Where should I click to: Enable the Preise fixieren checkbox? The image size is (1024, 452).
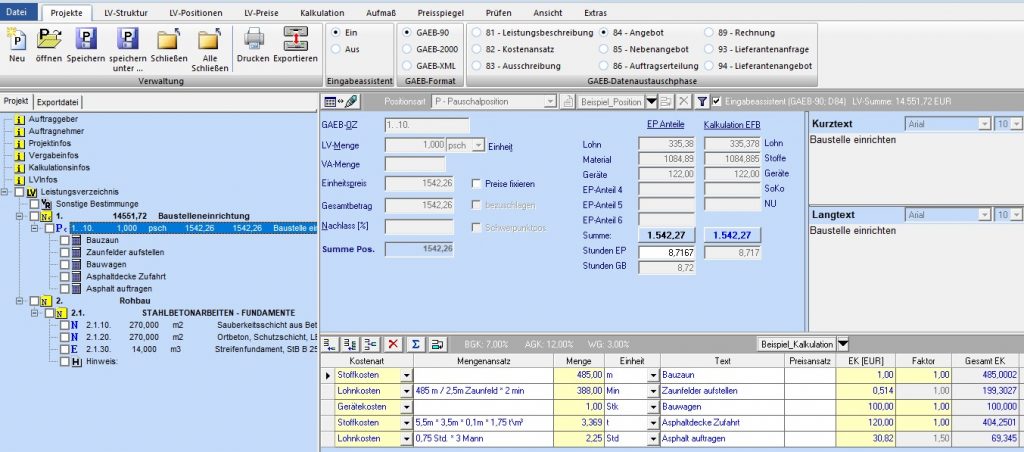pyautogui.click(x=476, y=184)
